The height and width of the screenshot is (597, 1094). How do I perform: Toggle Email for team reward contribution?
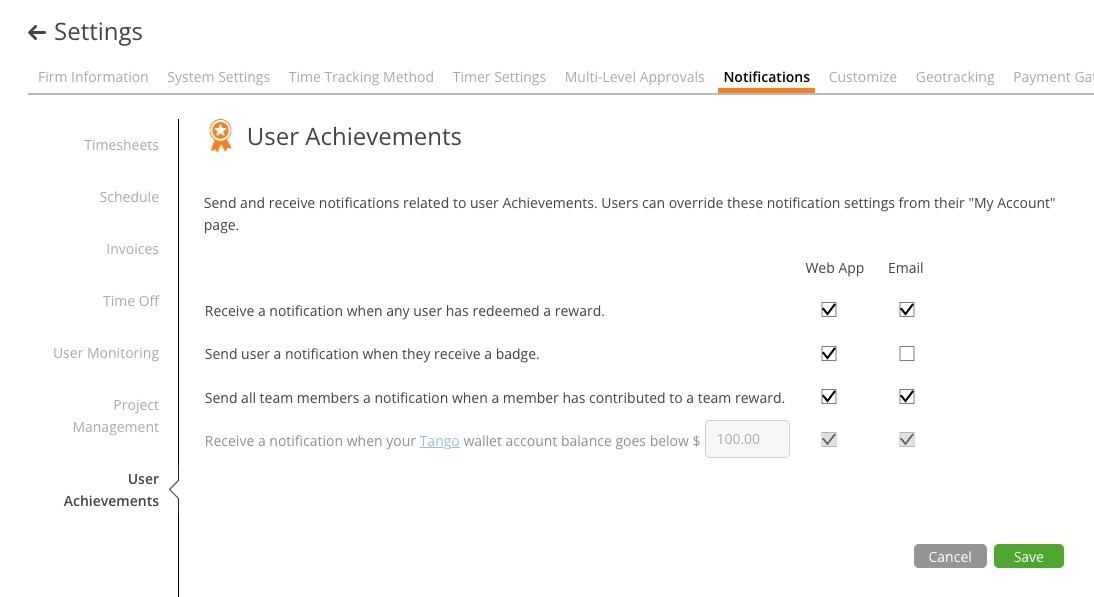[906, 397]
